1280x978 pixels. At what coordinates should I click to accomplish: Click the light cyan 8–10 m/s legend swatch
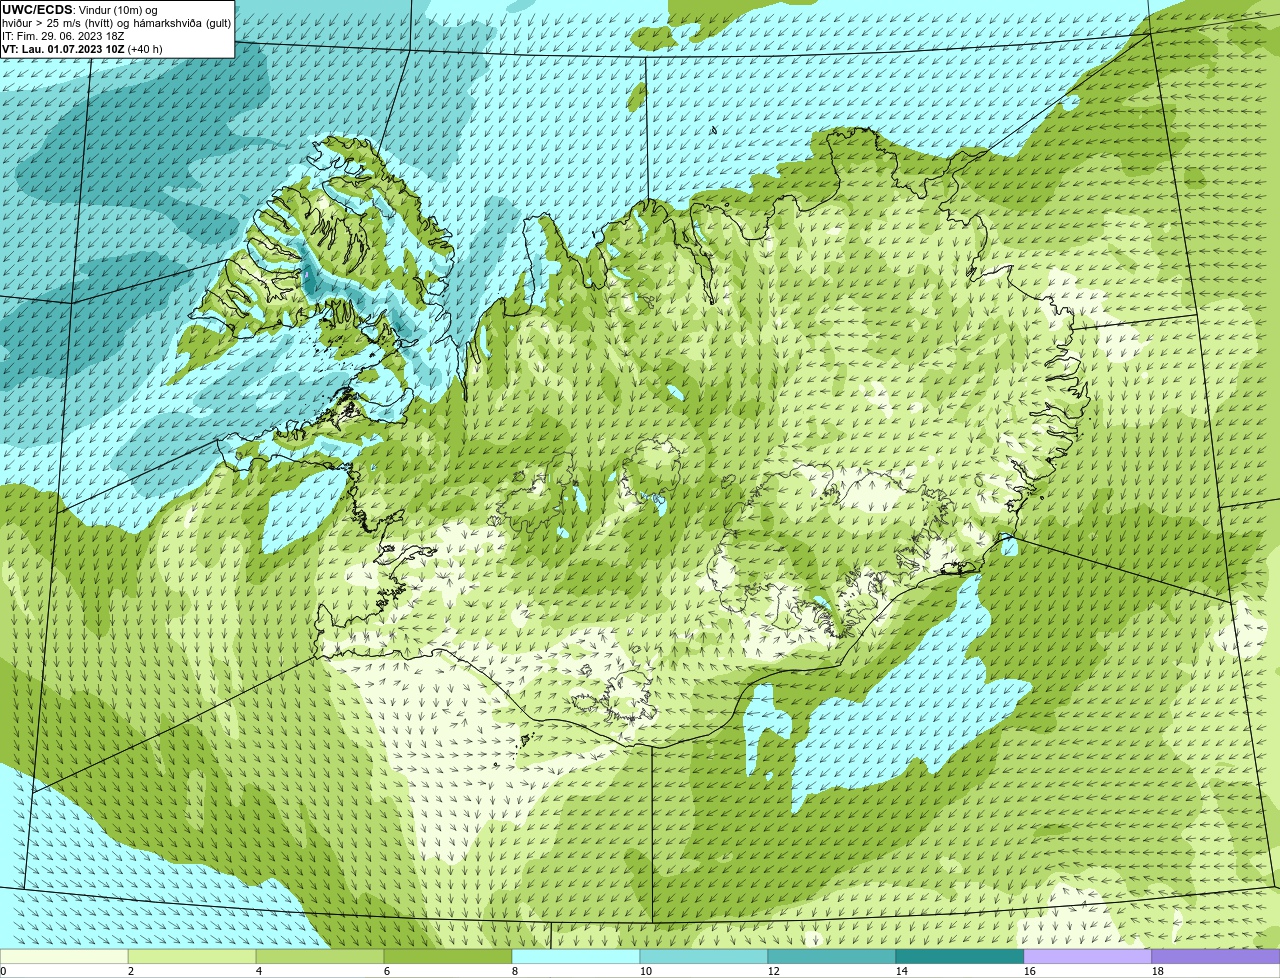(576, 956)
